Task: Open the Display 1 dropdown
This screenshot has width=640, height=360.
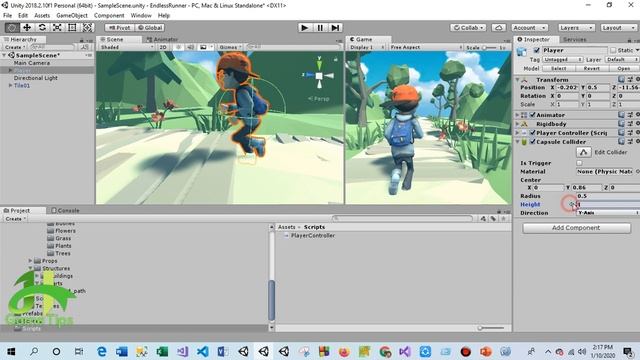Action: click(x=367, y=47)
